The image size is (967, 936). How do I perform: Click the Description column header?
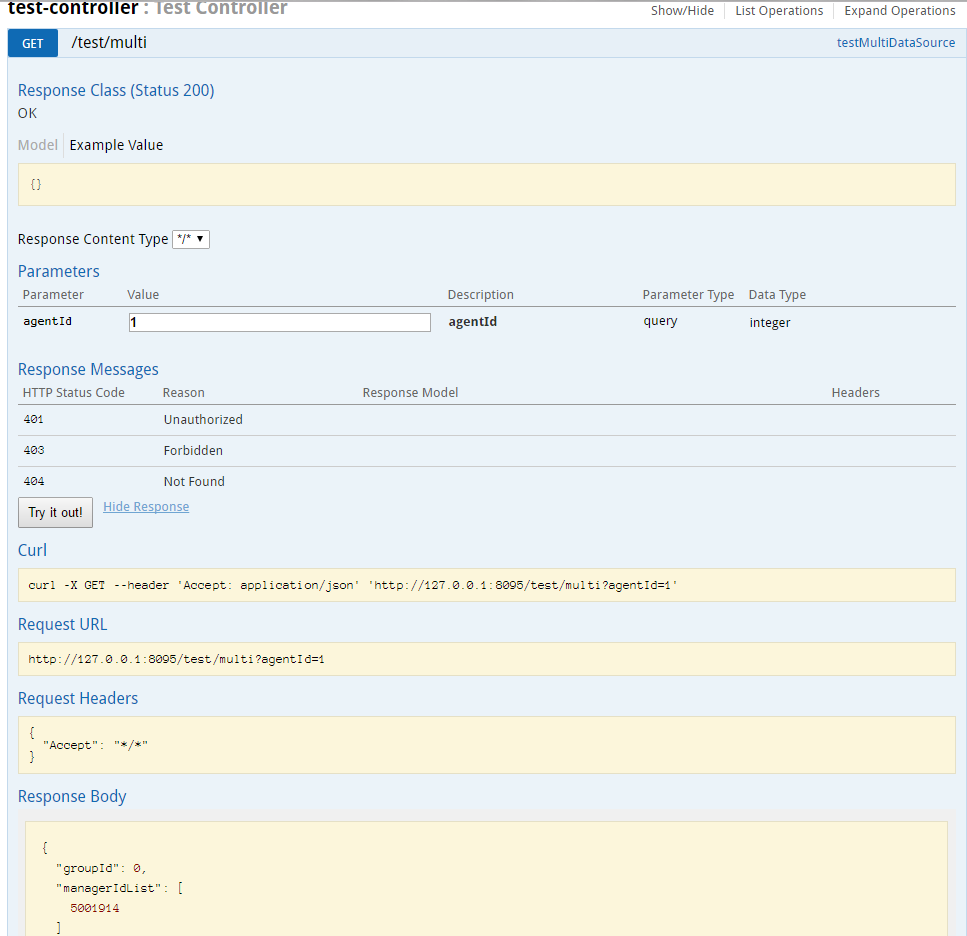[480, 295]
